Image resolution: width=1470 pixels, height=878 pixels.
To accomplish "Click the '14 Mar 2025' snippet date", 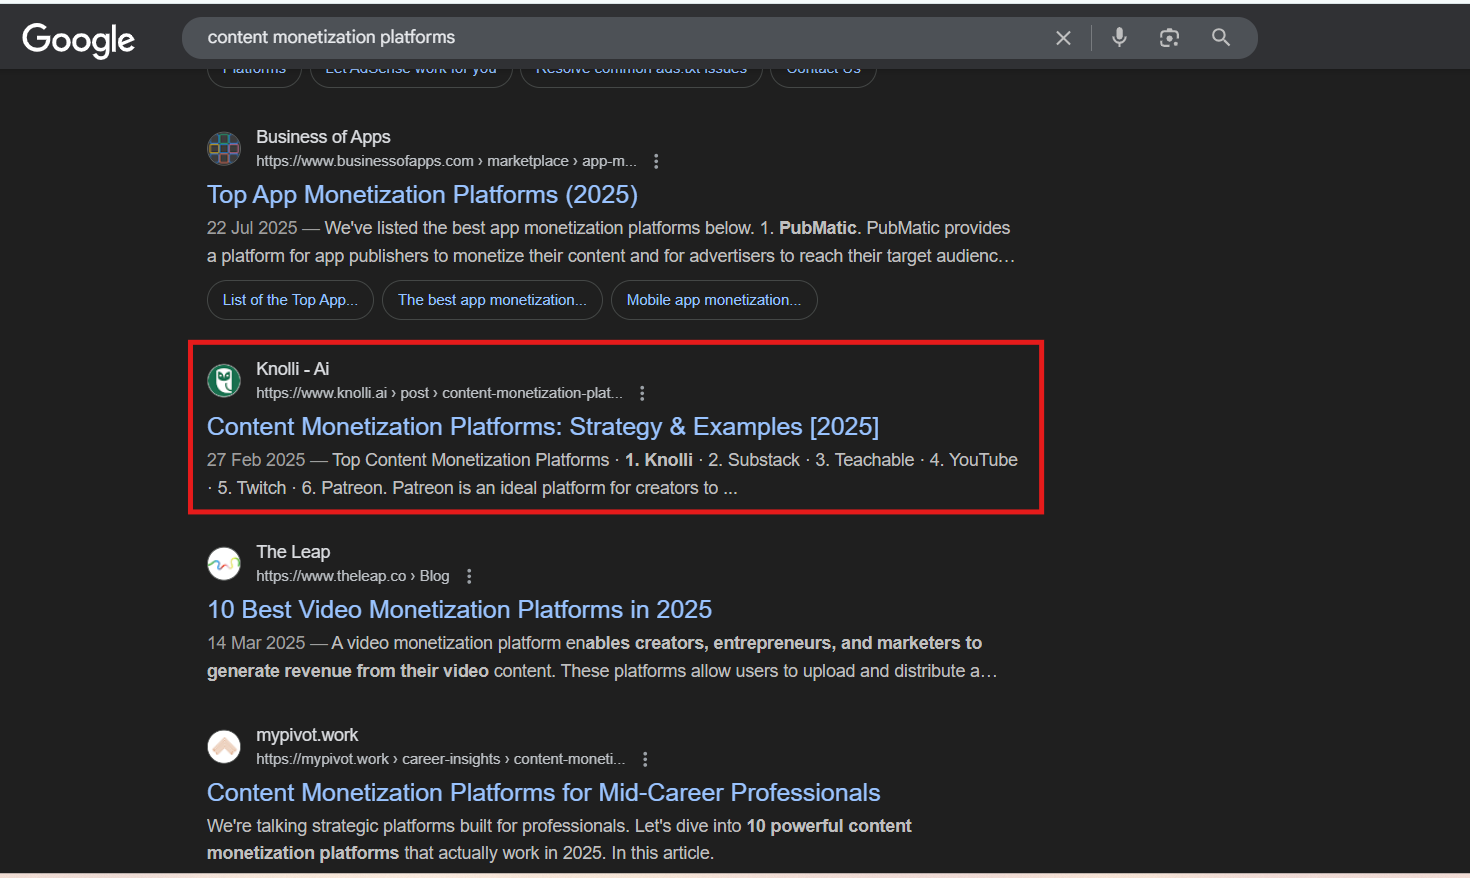I will tap(256, 643).
